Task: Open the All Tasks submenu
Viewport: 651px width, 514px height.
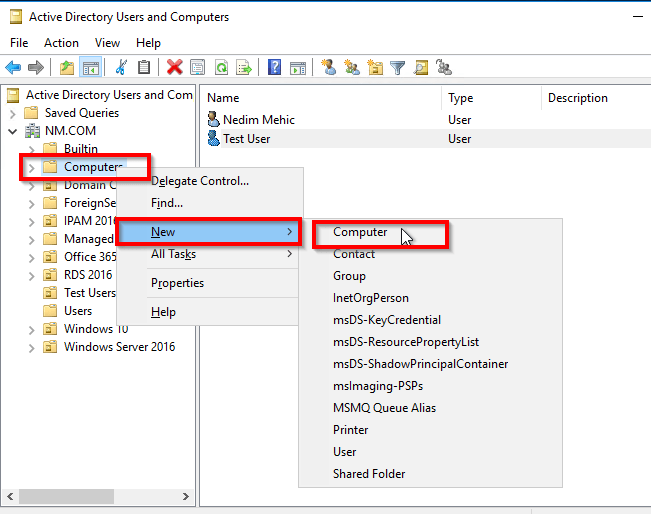Action: [x=210, y=254]
